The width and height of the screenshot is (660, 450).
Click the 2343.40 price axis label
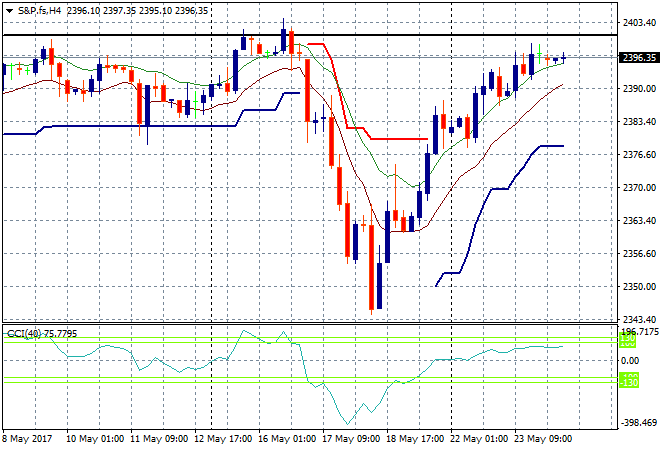(639, 320)
